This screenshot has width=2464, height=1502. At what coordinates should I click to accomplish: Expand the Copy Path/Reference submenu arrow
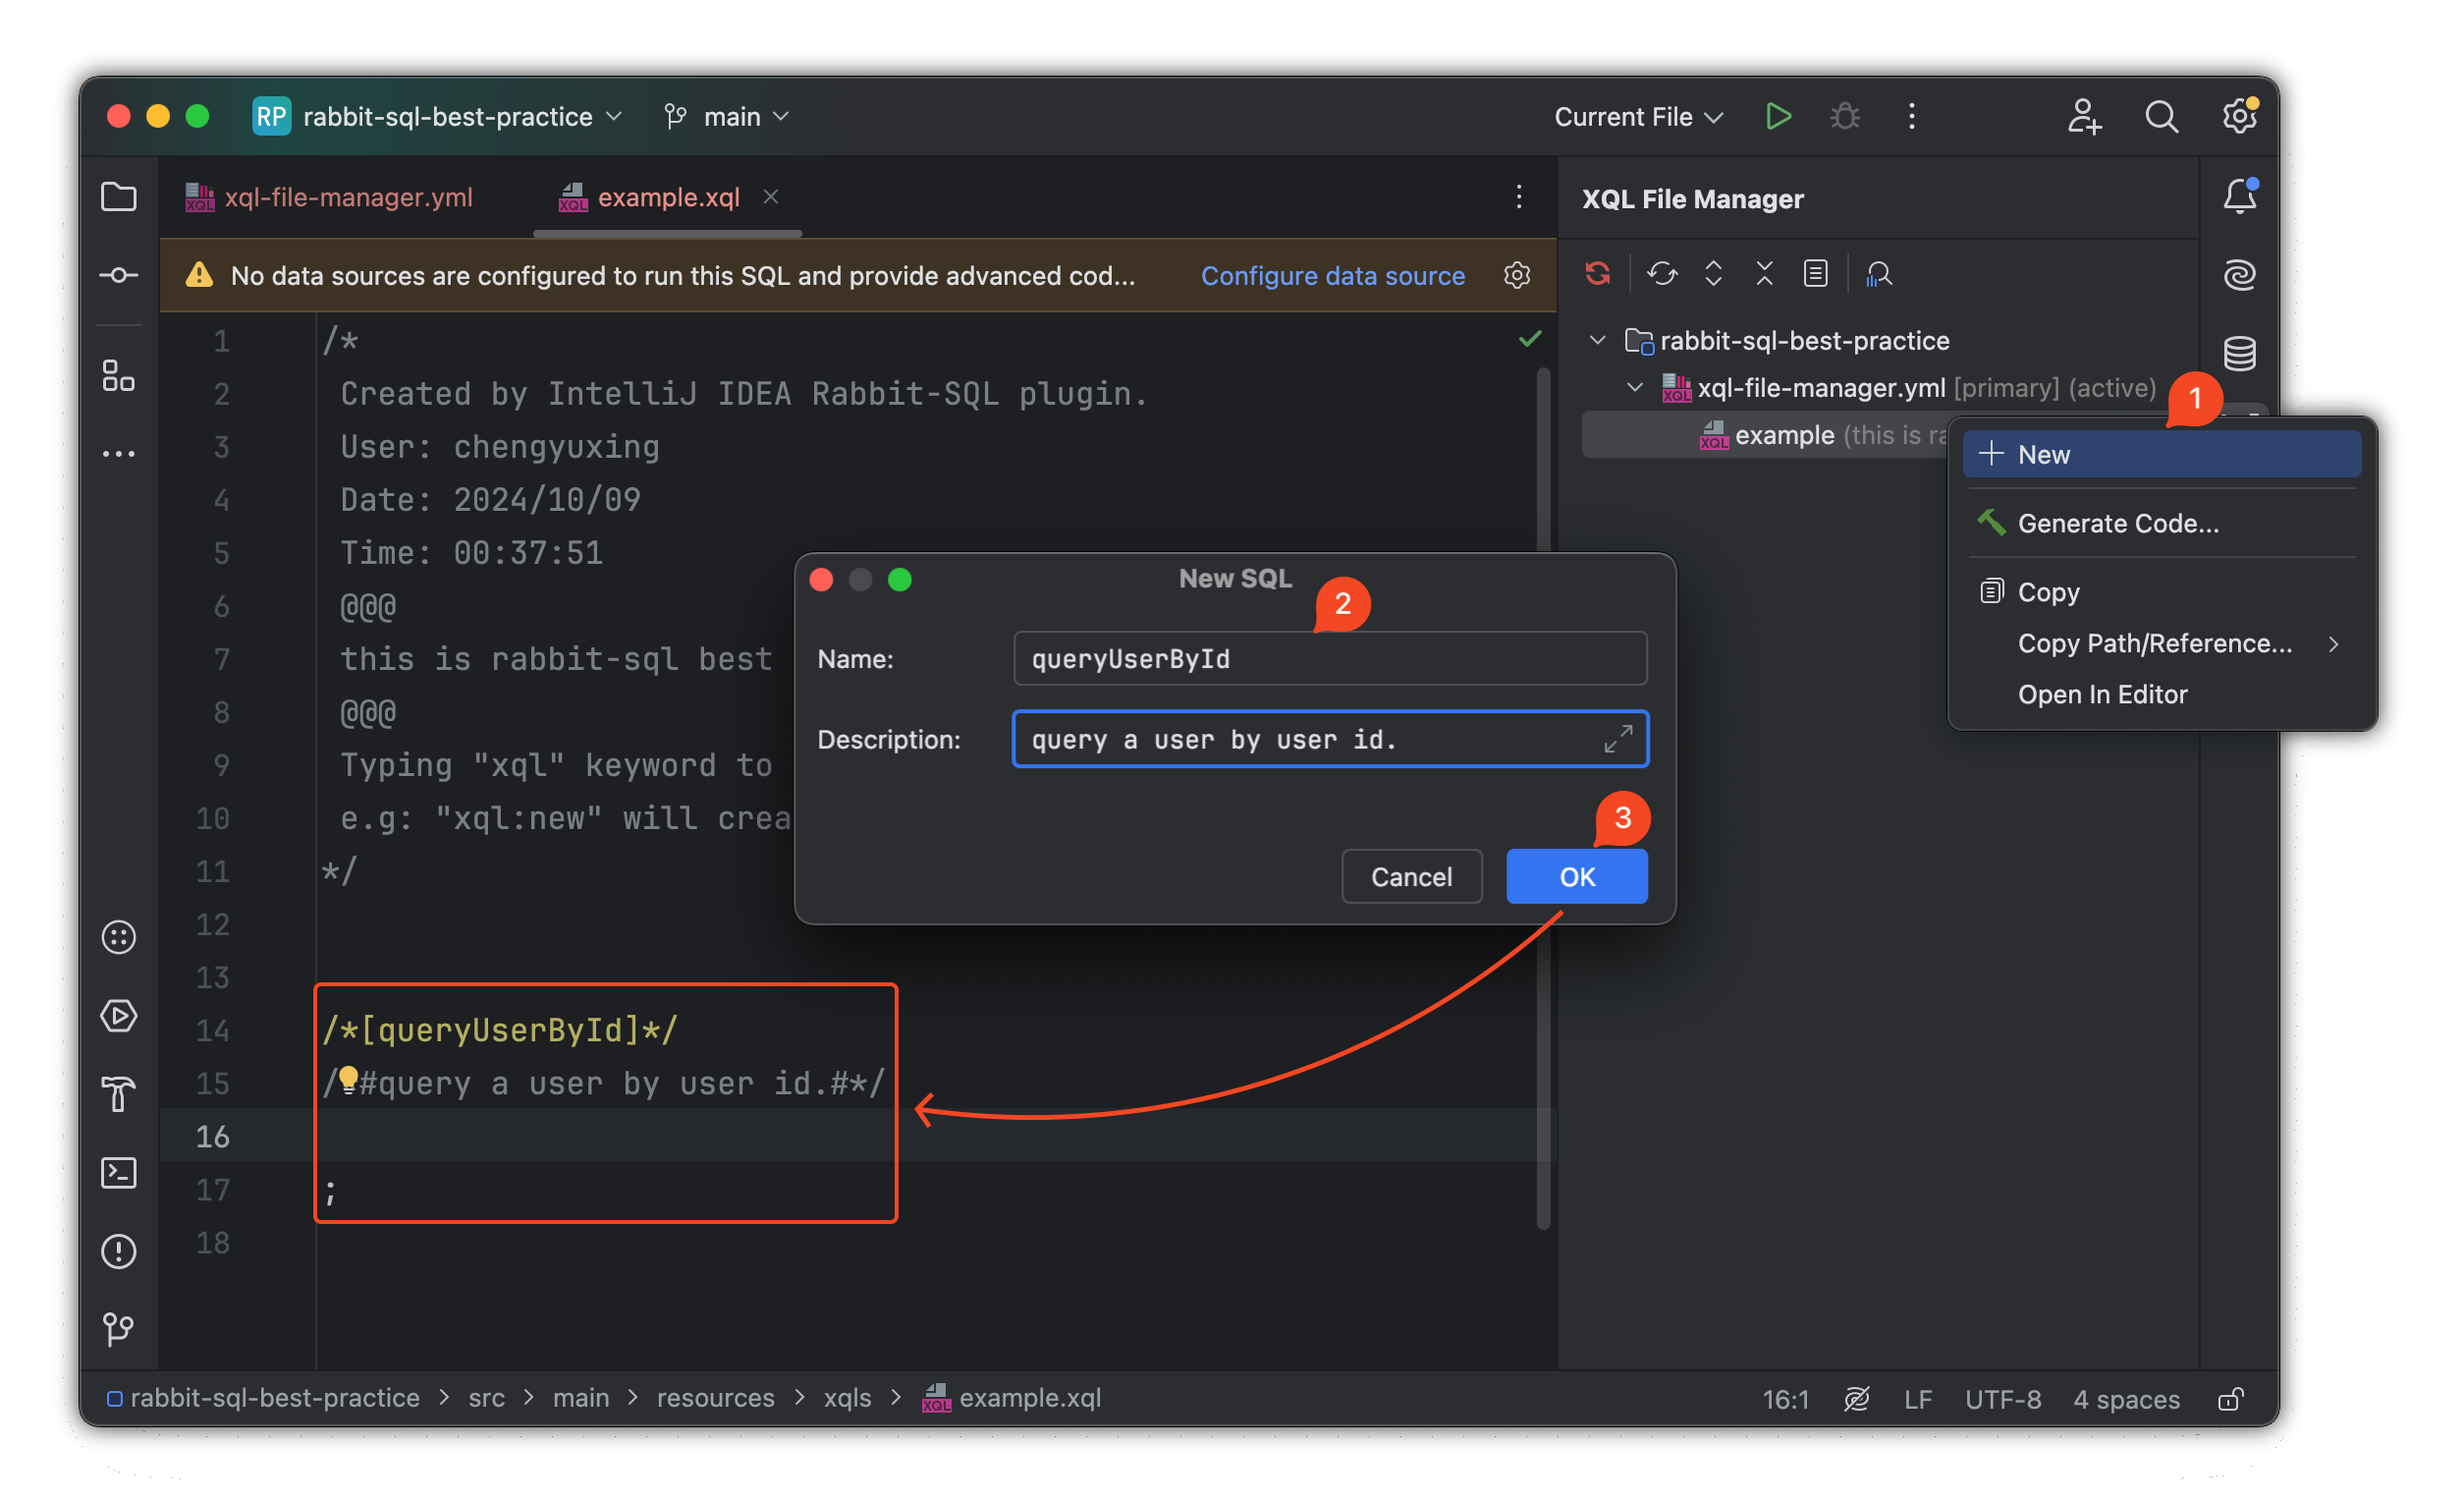[x=2334, y=645]
